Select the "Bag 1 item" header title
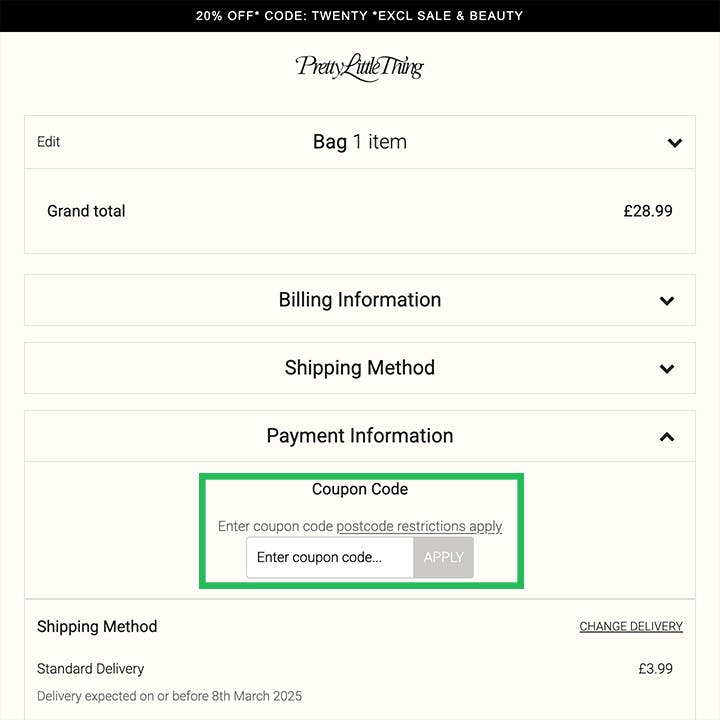 (x=359, y=142)
